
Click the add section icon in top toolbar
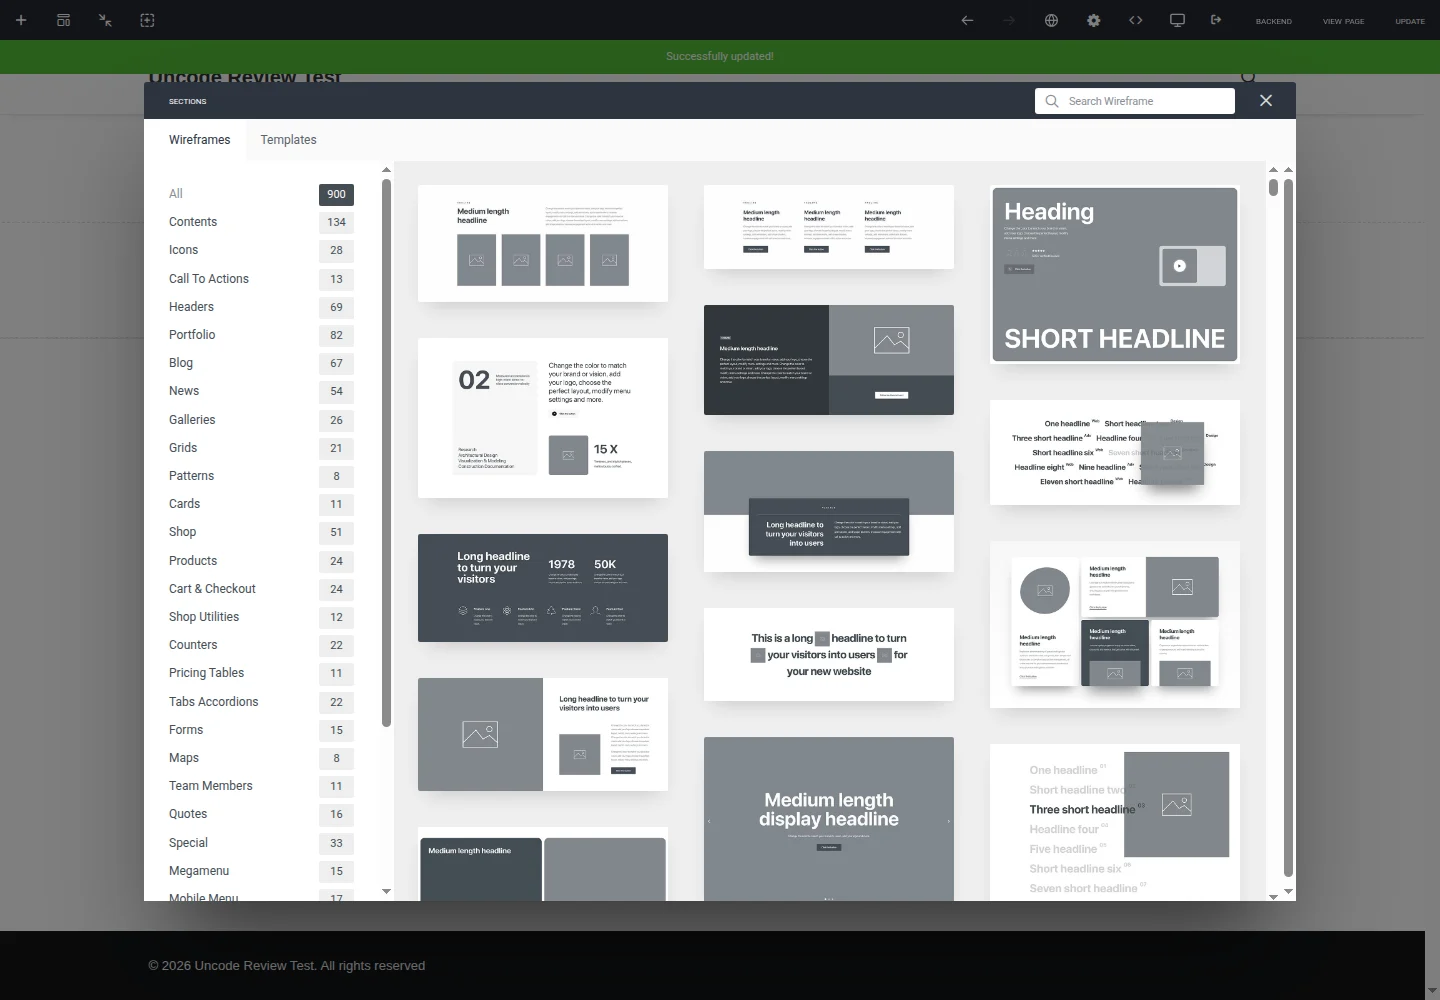pos(147,20)
